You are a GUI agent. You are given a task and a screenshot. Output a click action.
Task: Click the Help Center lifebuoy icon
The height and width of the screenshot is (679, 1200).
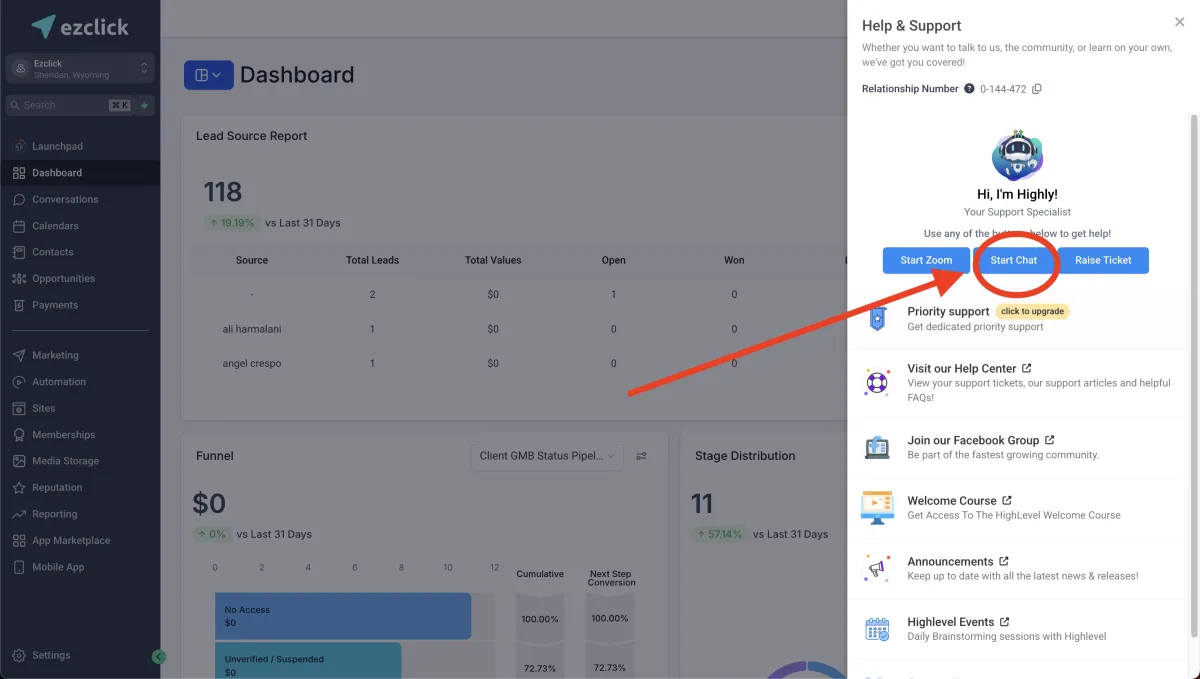click(x=877, y=382)
